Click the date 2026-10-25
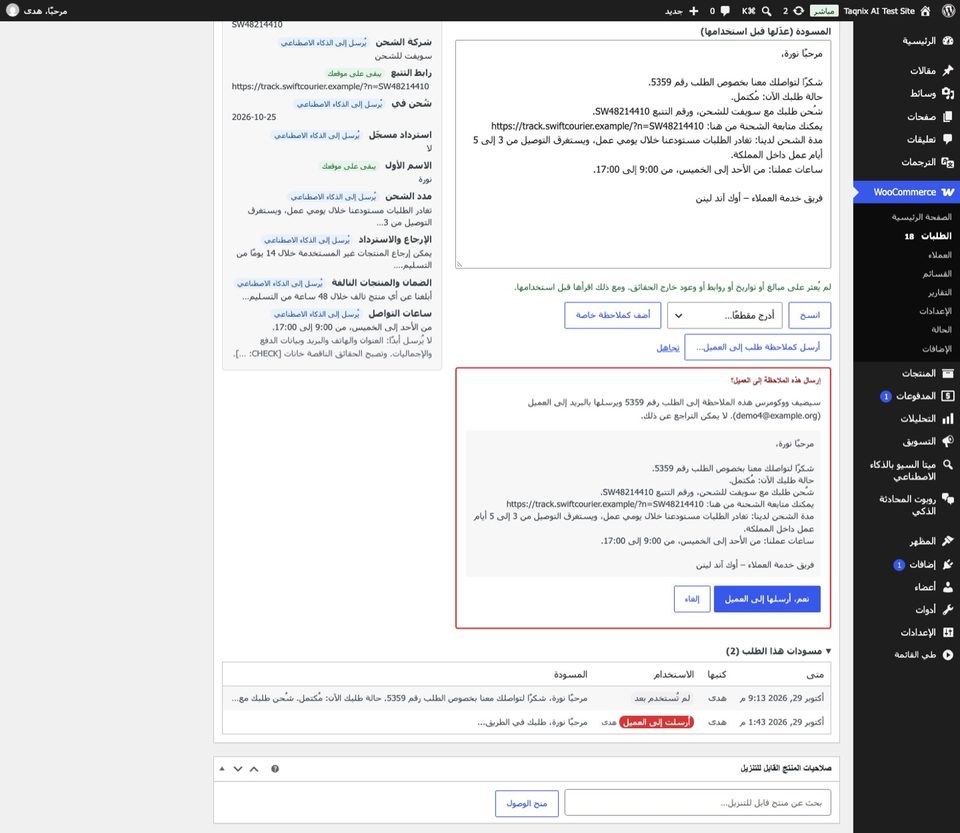Screen dimensions: 960x833 (x=254, y=117)
